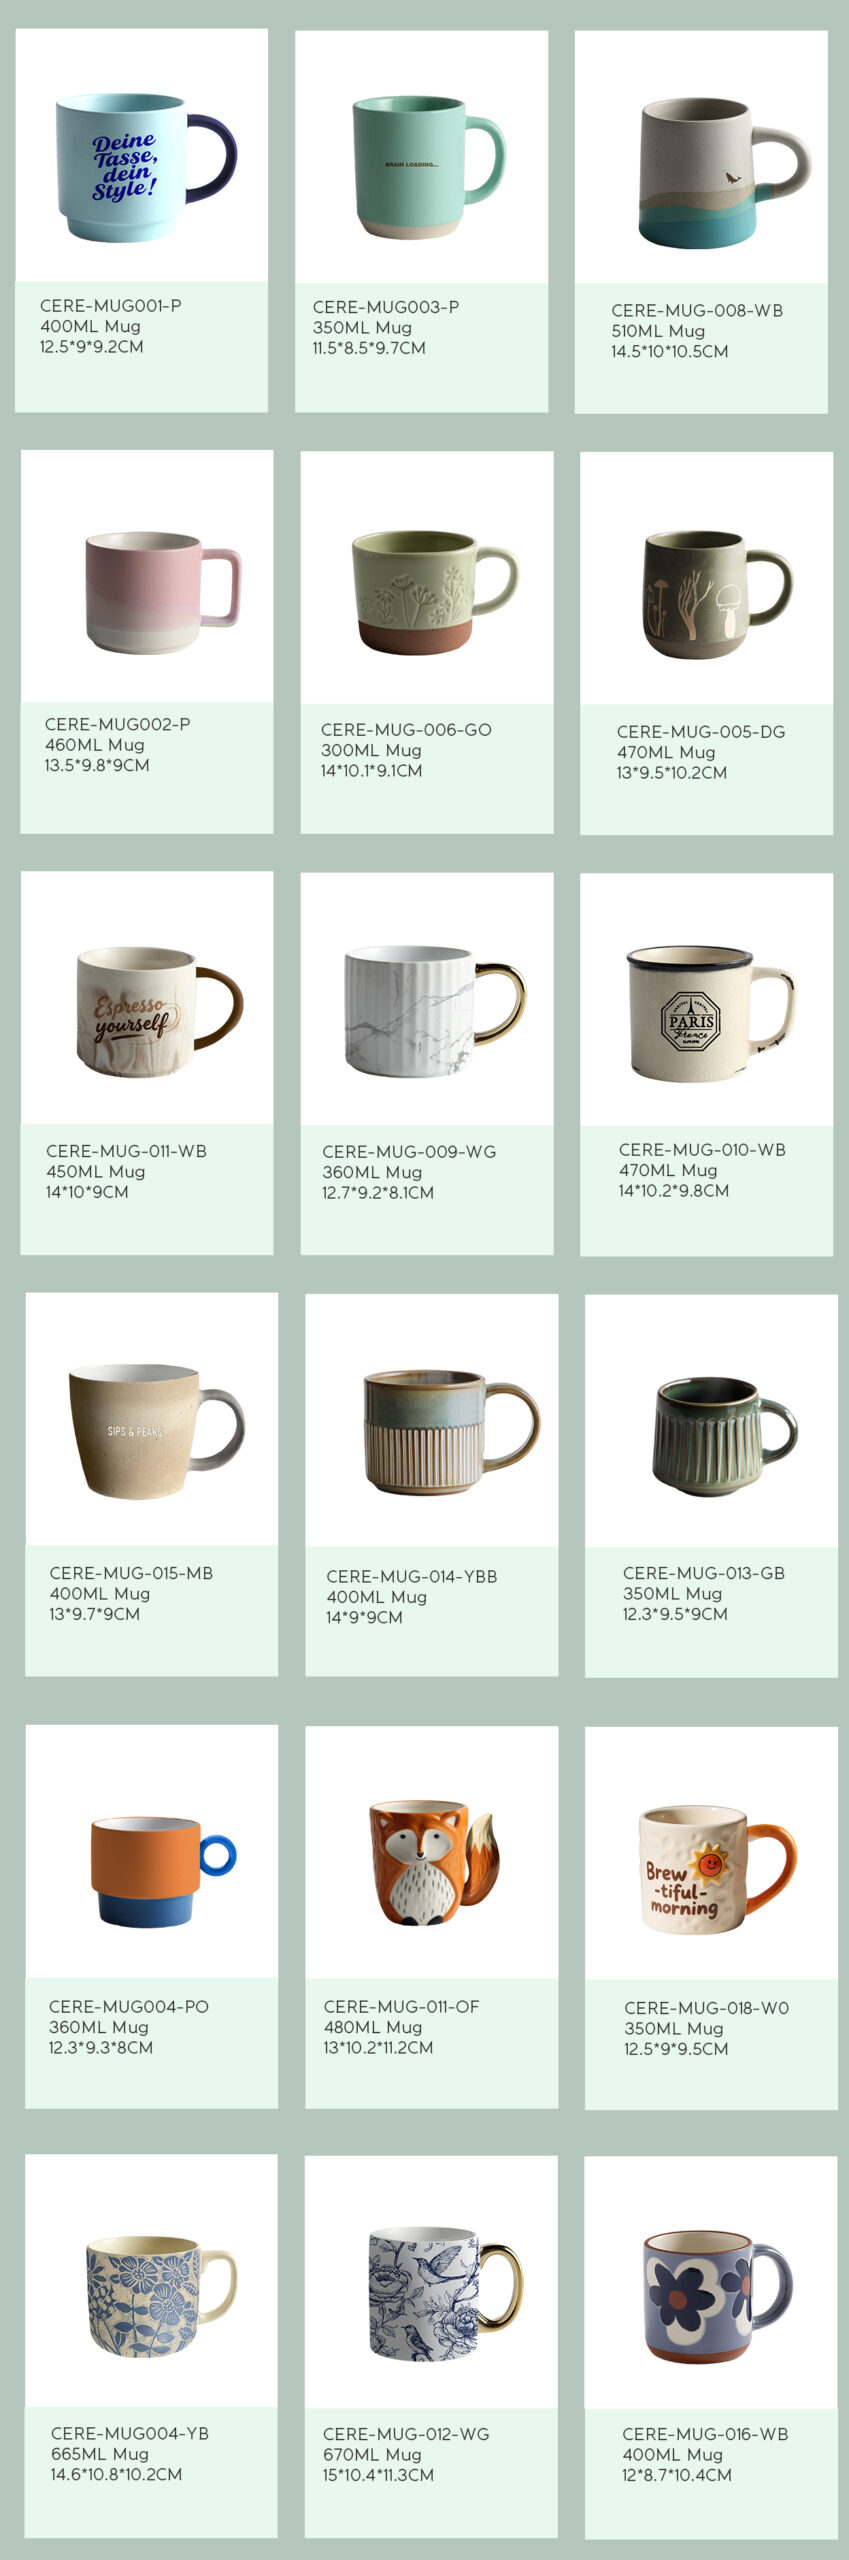Select the blue 'Deine Tasse, dein Style!' mug
Screen dimensions: 849x2560
(x=146, y=167)
